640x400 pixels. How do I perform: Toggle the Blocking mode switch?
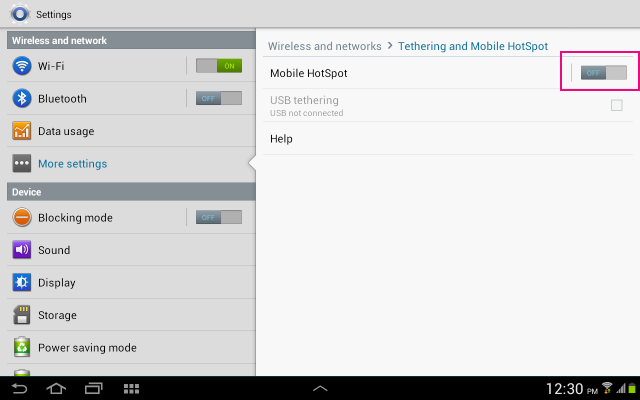click(x=219, y=218)
